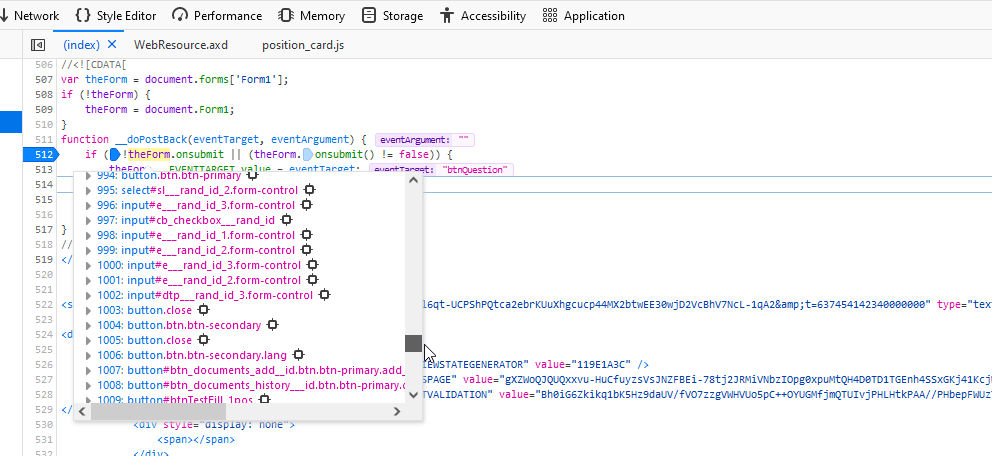Reveal item 1003 button.close in inspector icon
The image size is (992, 456).
tap(202, 310)
